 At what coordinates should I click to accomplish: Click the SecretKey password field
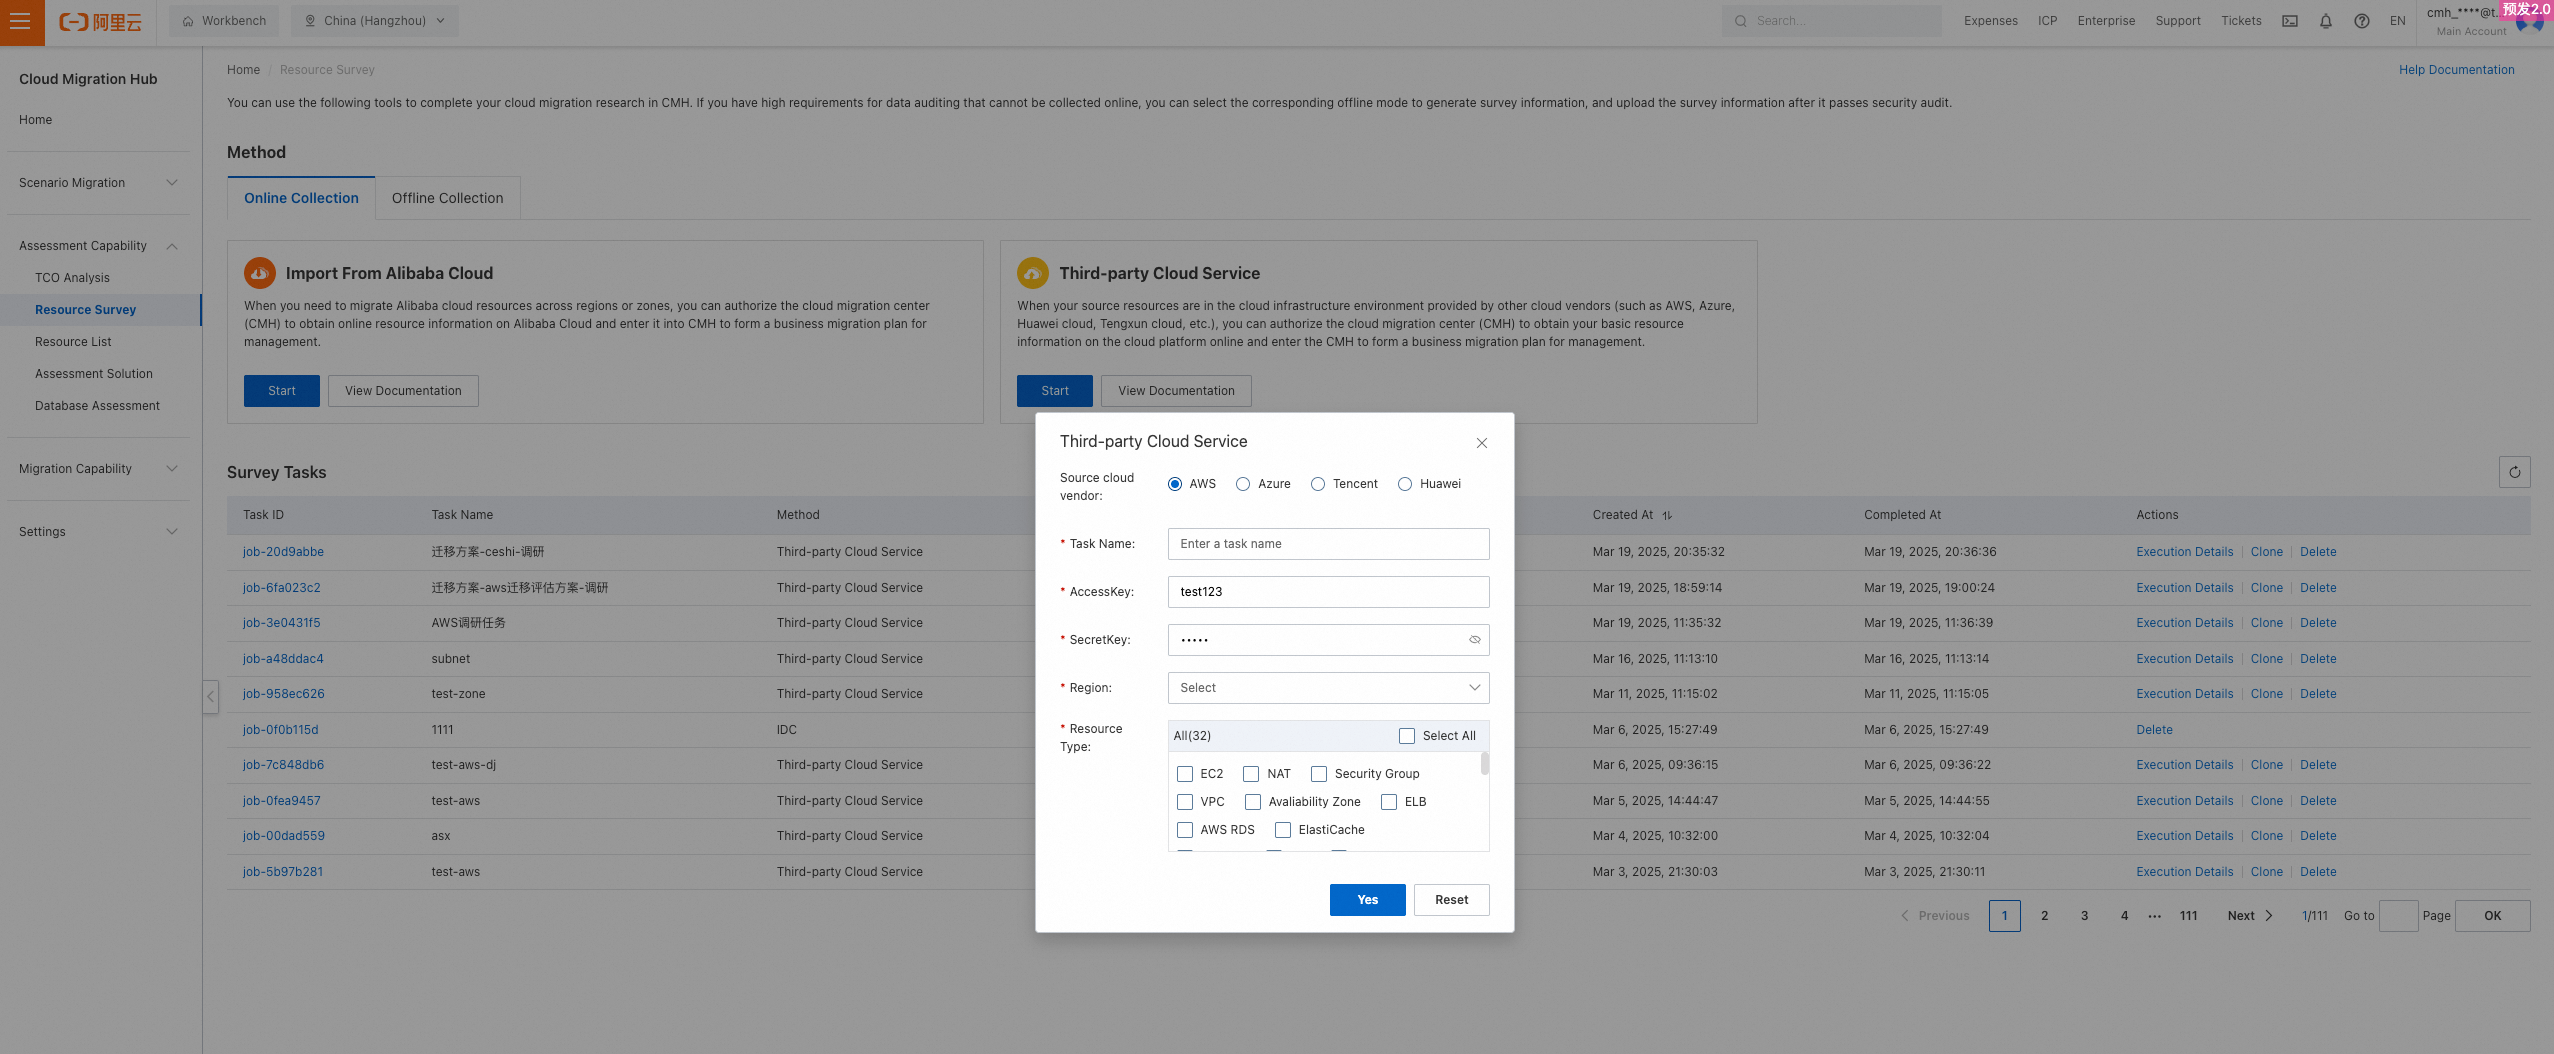[x=1328, y=640]
